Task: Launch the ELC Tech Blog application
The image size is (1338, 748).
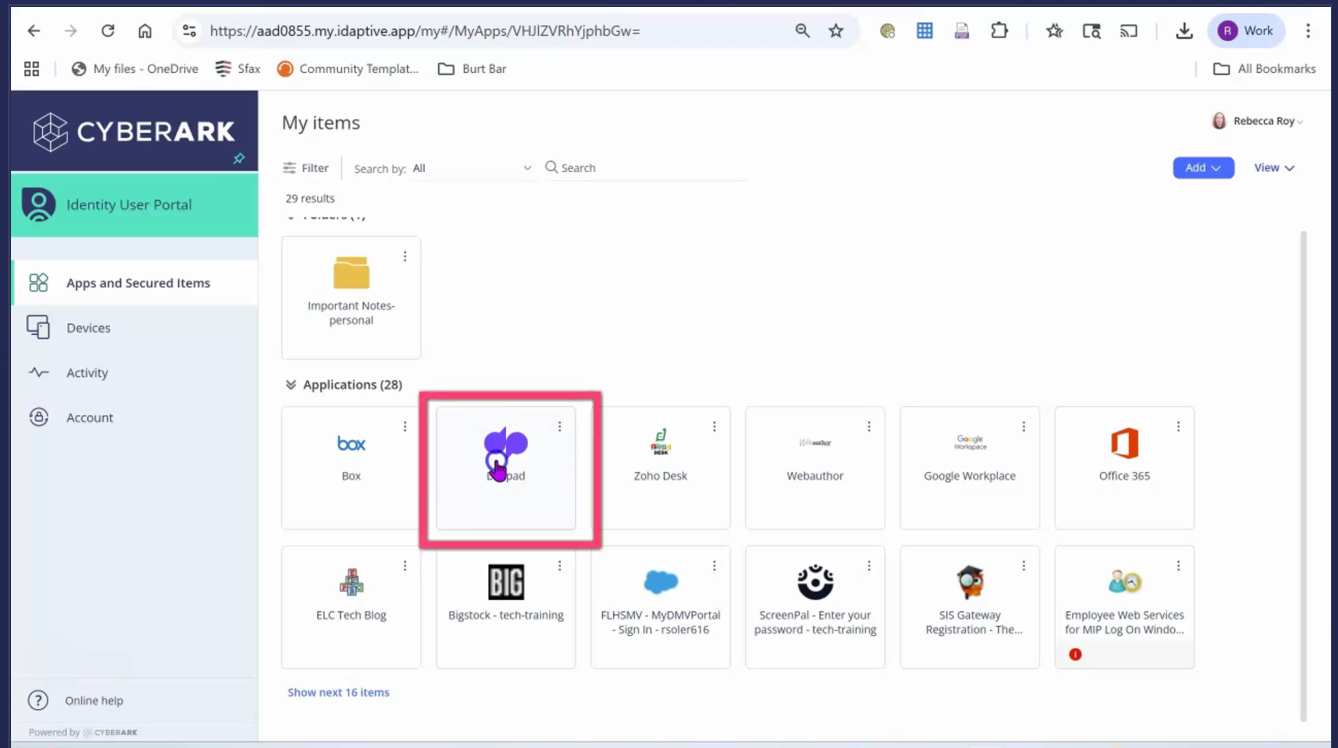Action: (351, 607)
